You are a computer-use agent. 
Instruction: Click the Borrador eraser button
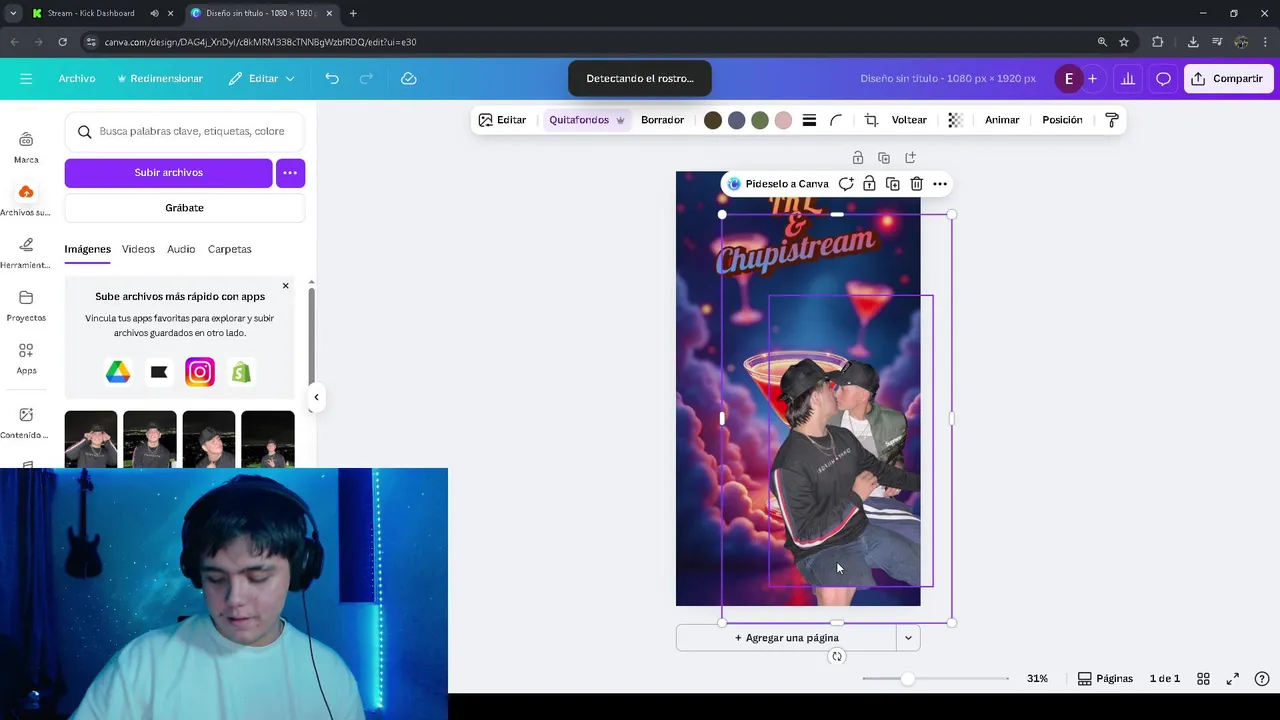point(662,120)
